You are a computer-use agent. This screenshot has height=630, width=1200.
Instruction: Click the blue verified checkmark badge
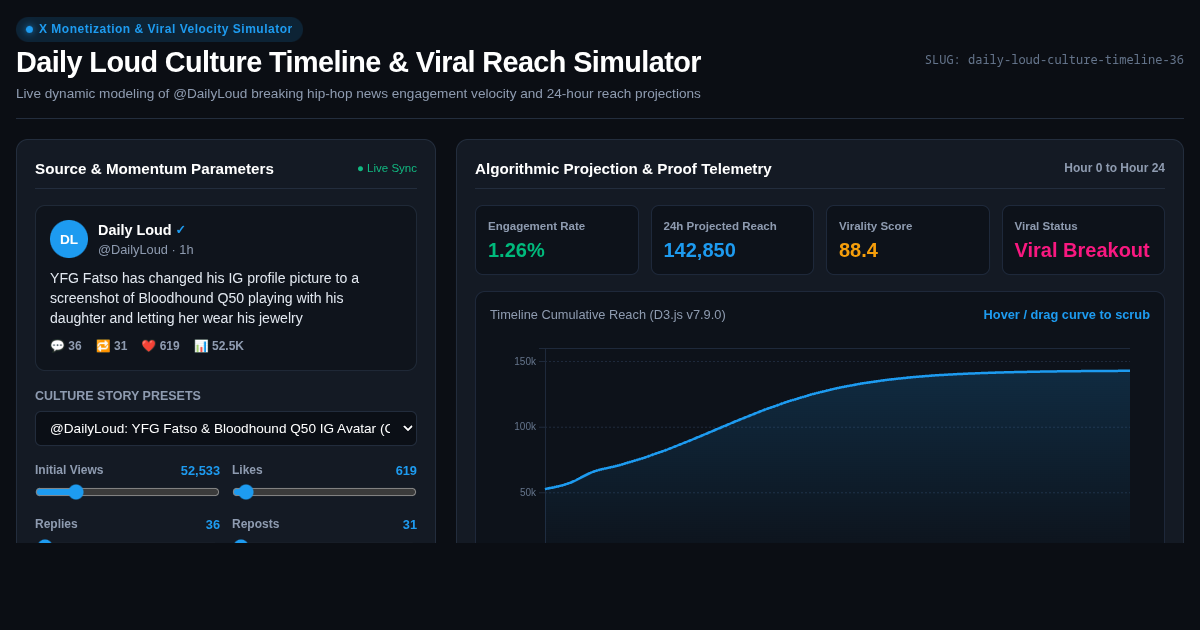pyautogui.click(x=180, y=230)
